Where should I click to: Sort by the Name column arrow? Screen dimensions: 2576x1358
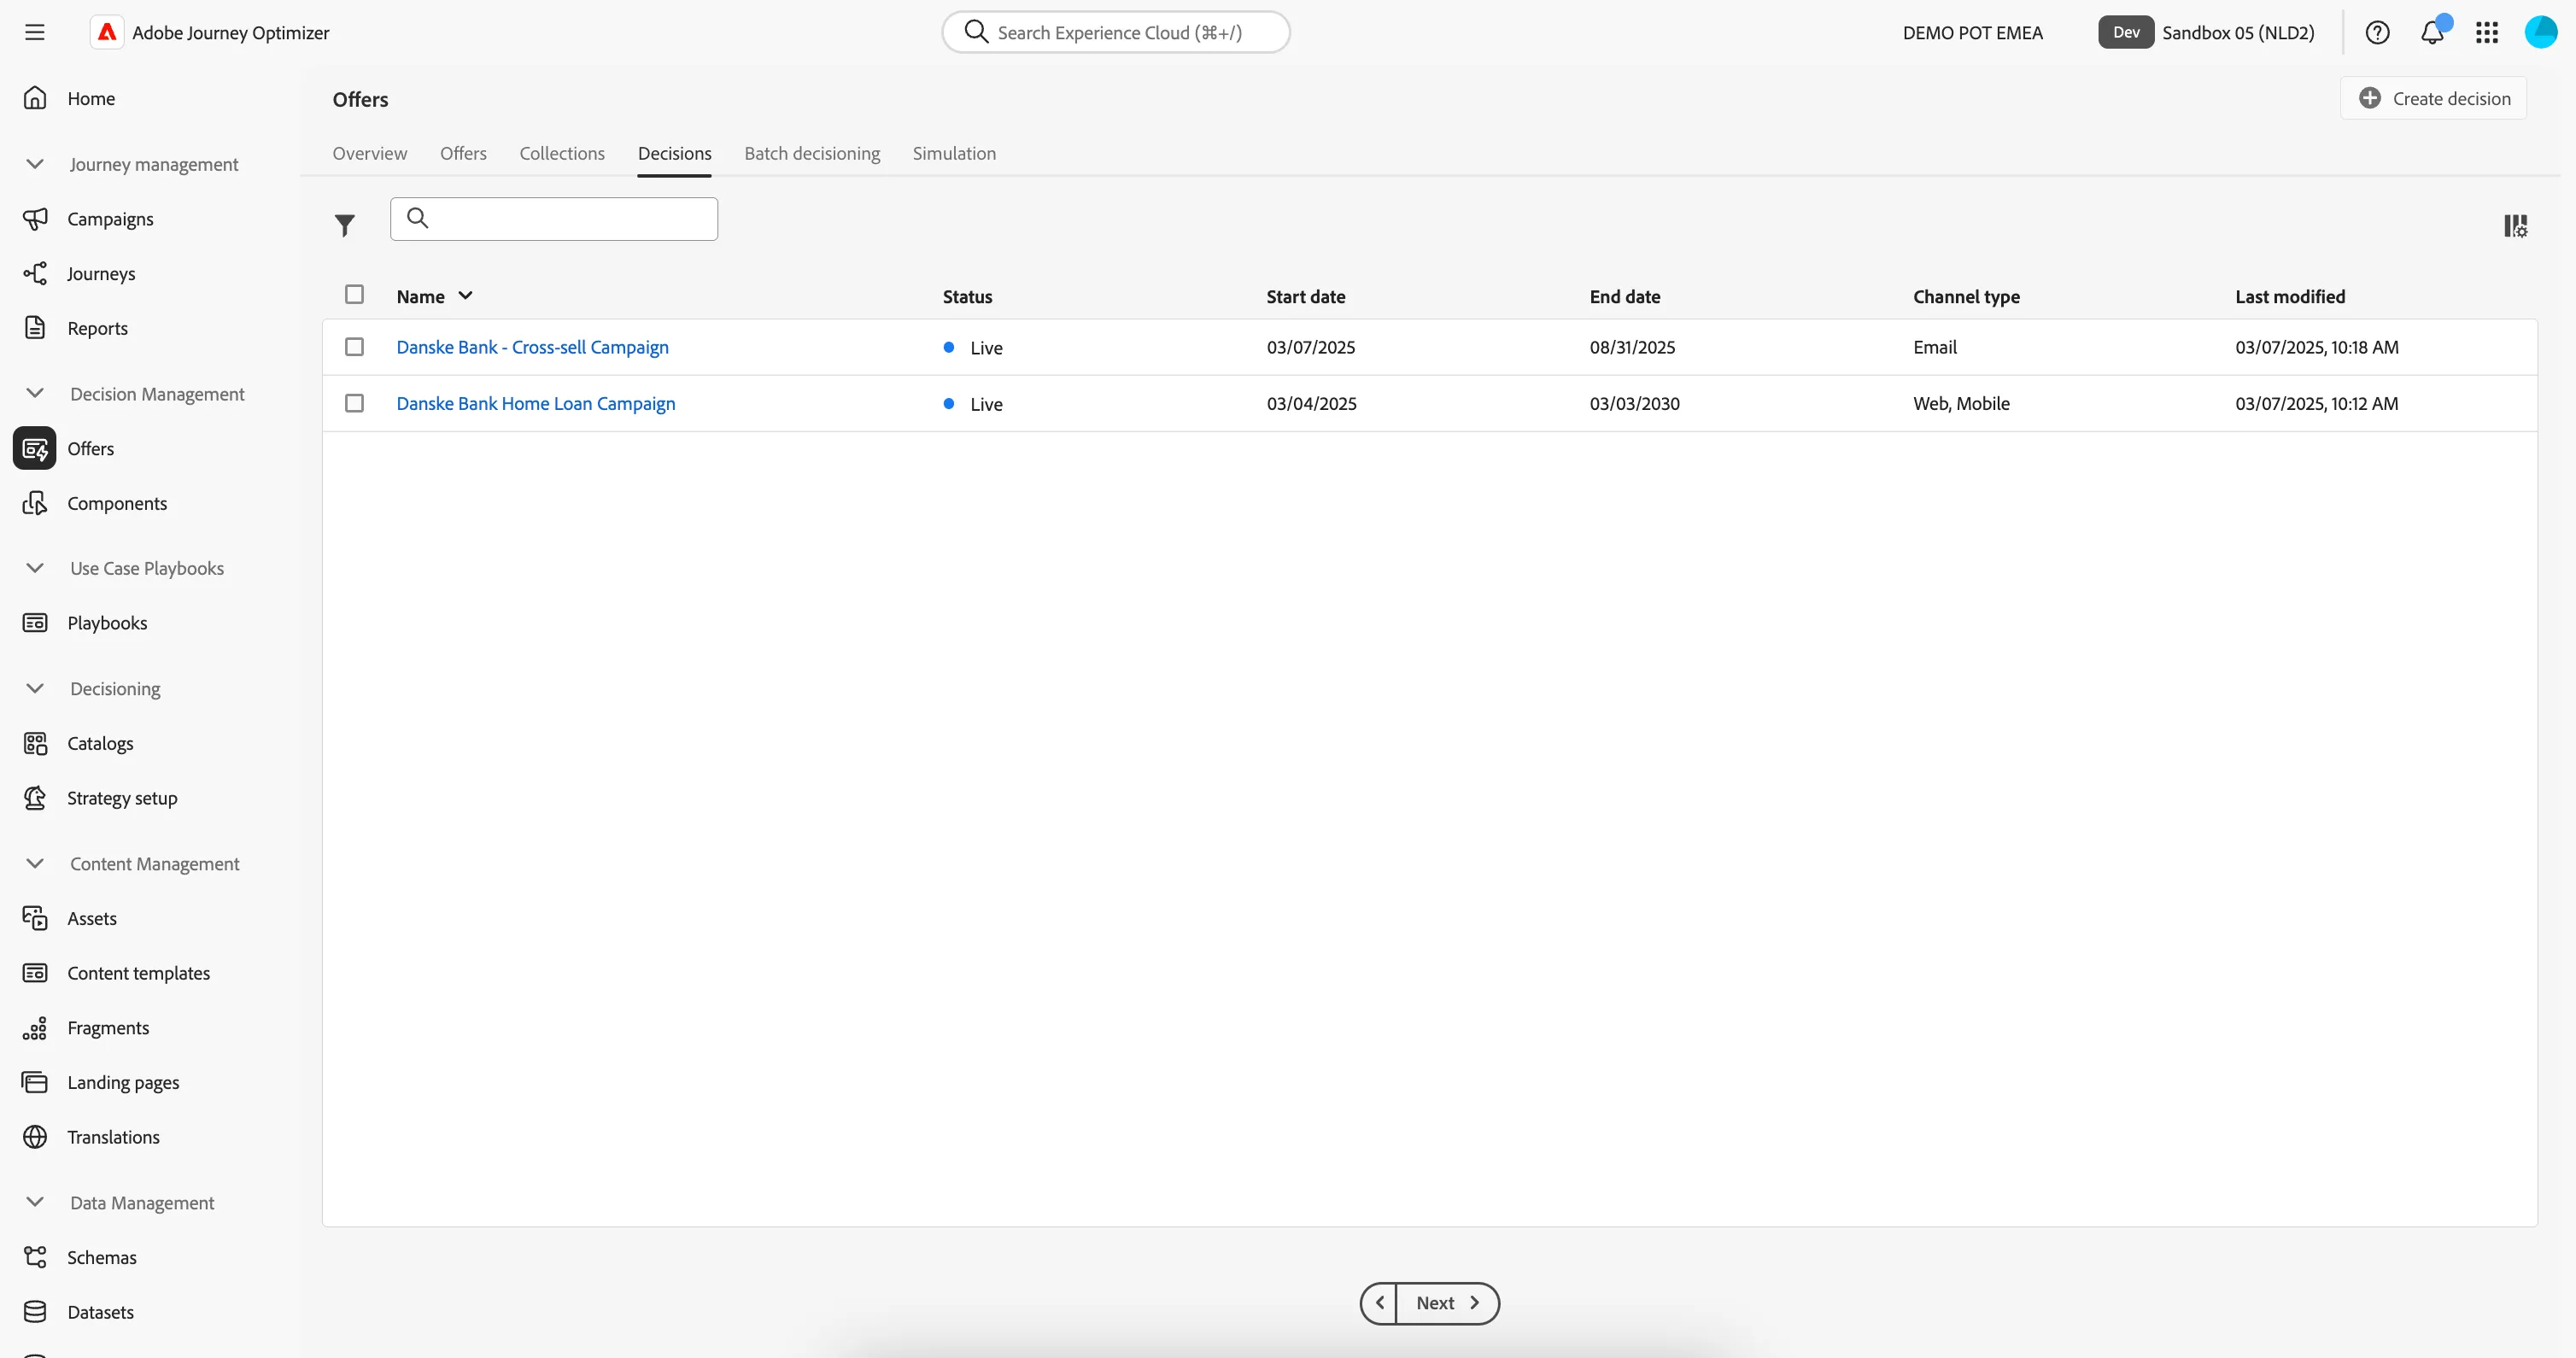(x=465, y=296)
